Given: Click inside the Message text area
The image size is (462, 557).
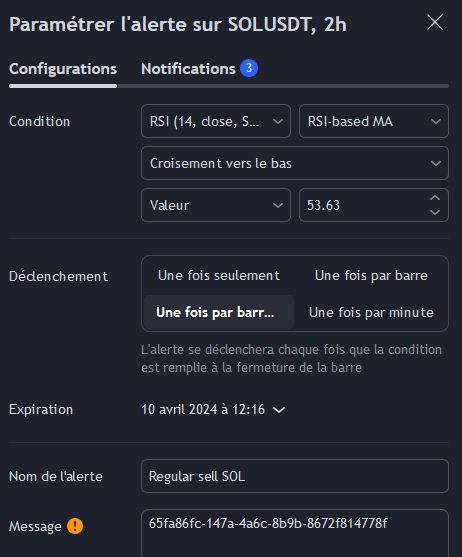Looking at the screenshot, I should [x=295, y=533].
